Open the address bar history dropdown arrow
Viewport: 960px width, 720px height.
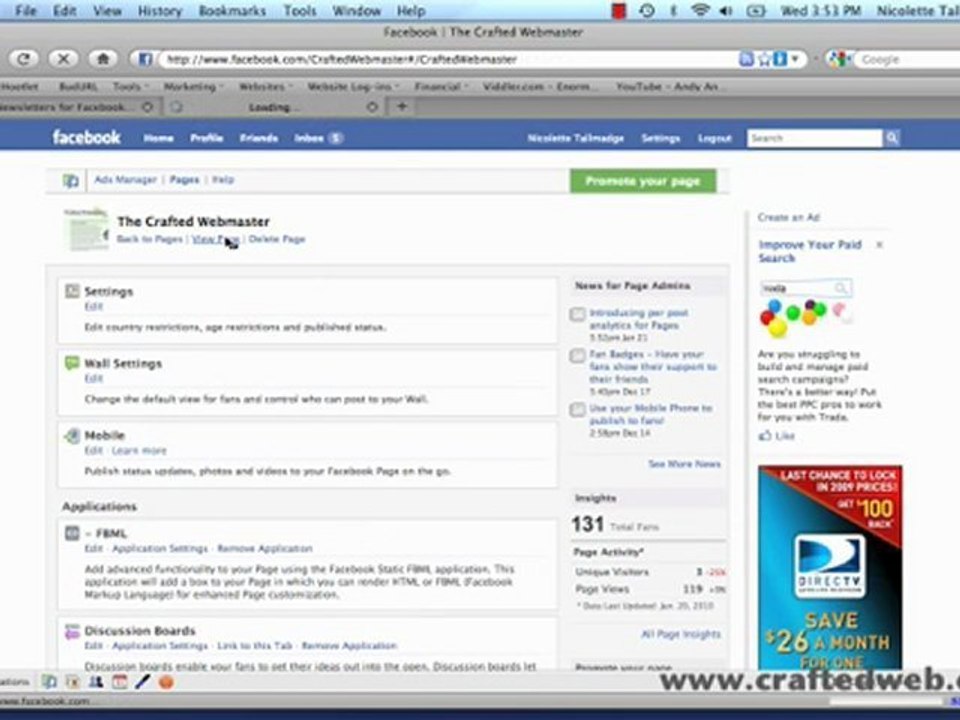click(x=795, y=59)
